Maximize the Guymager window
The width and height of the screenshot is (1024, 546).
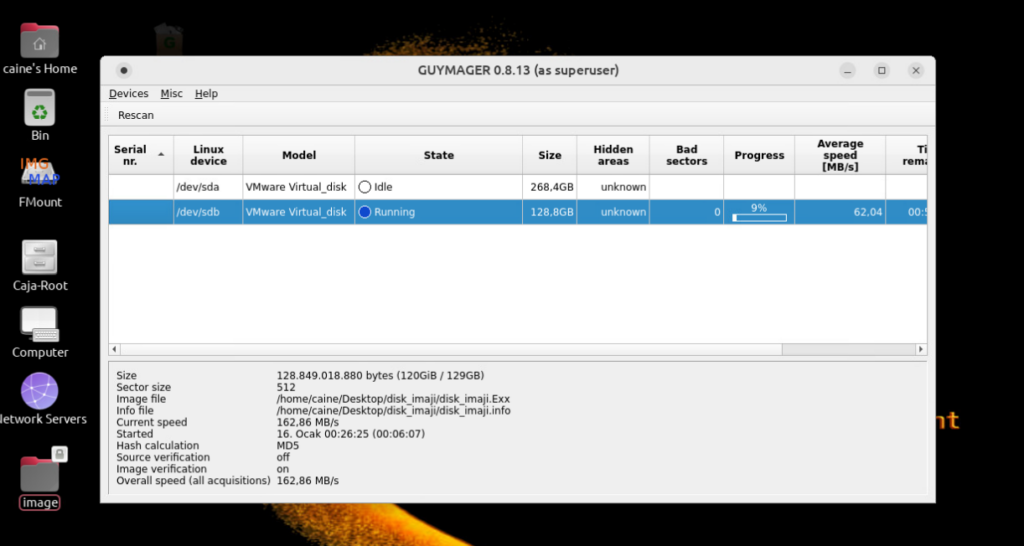tap(882, 71)
